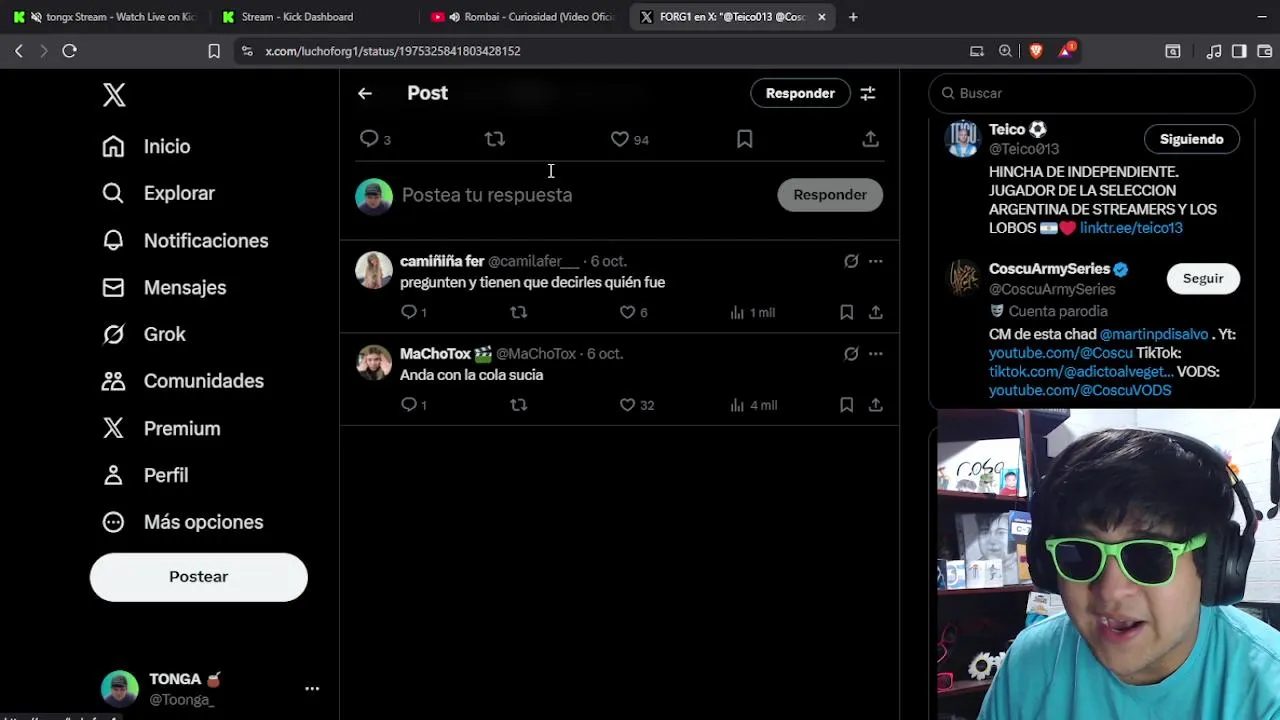
Task: Repost MaChoTox's reply
Action: (x=518, y=404)
